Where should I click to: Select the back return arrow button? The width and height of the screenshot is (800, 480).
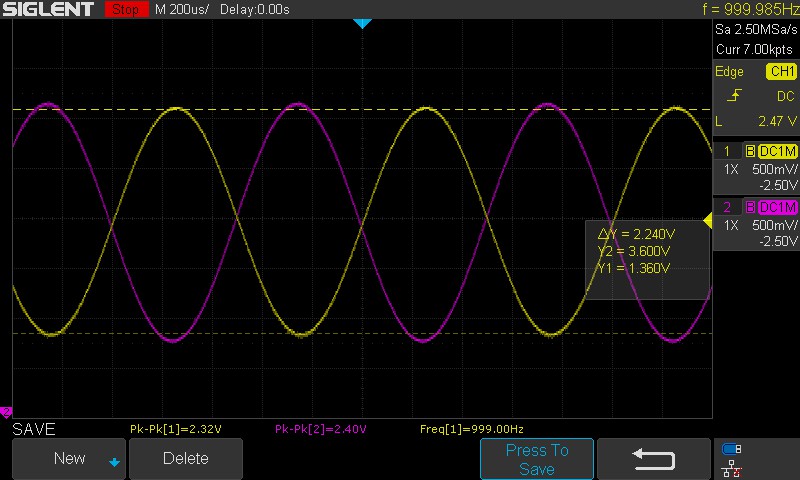click(654, 459)
